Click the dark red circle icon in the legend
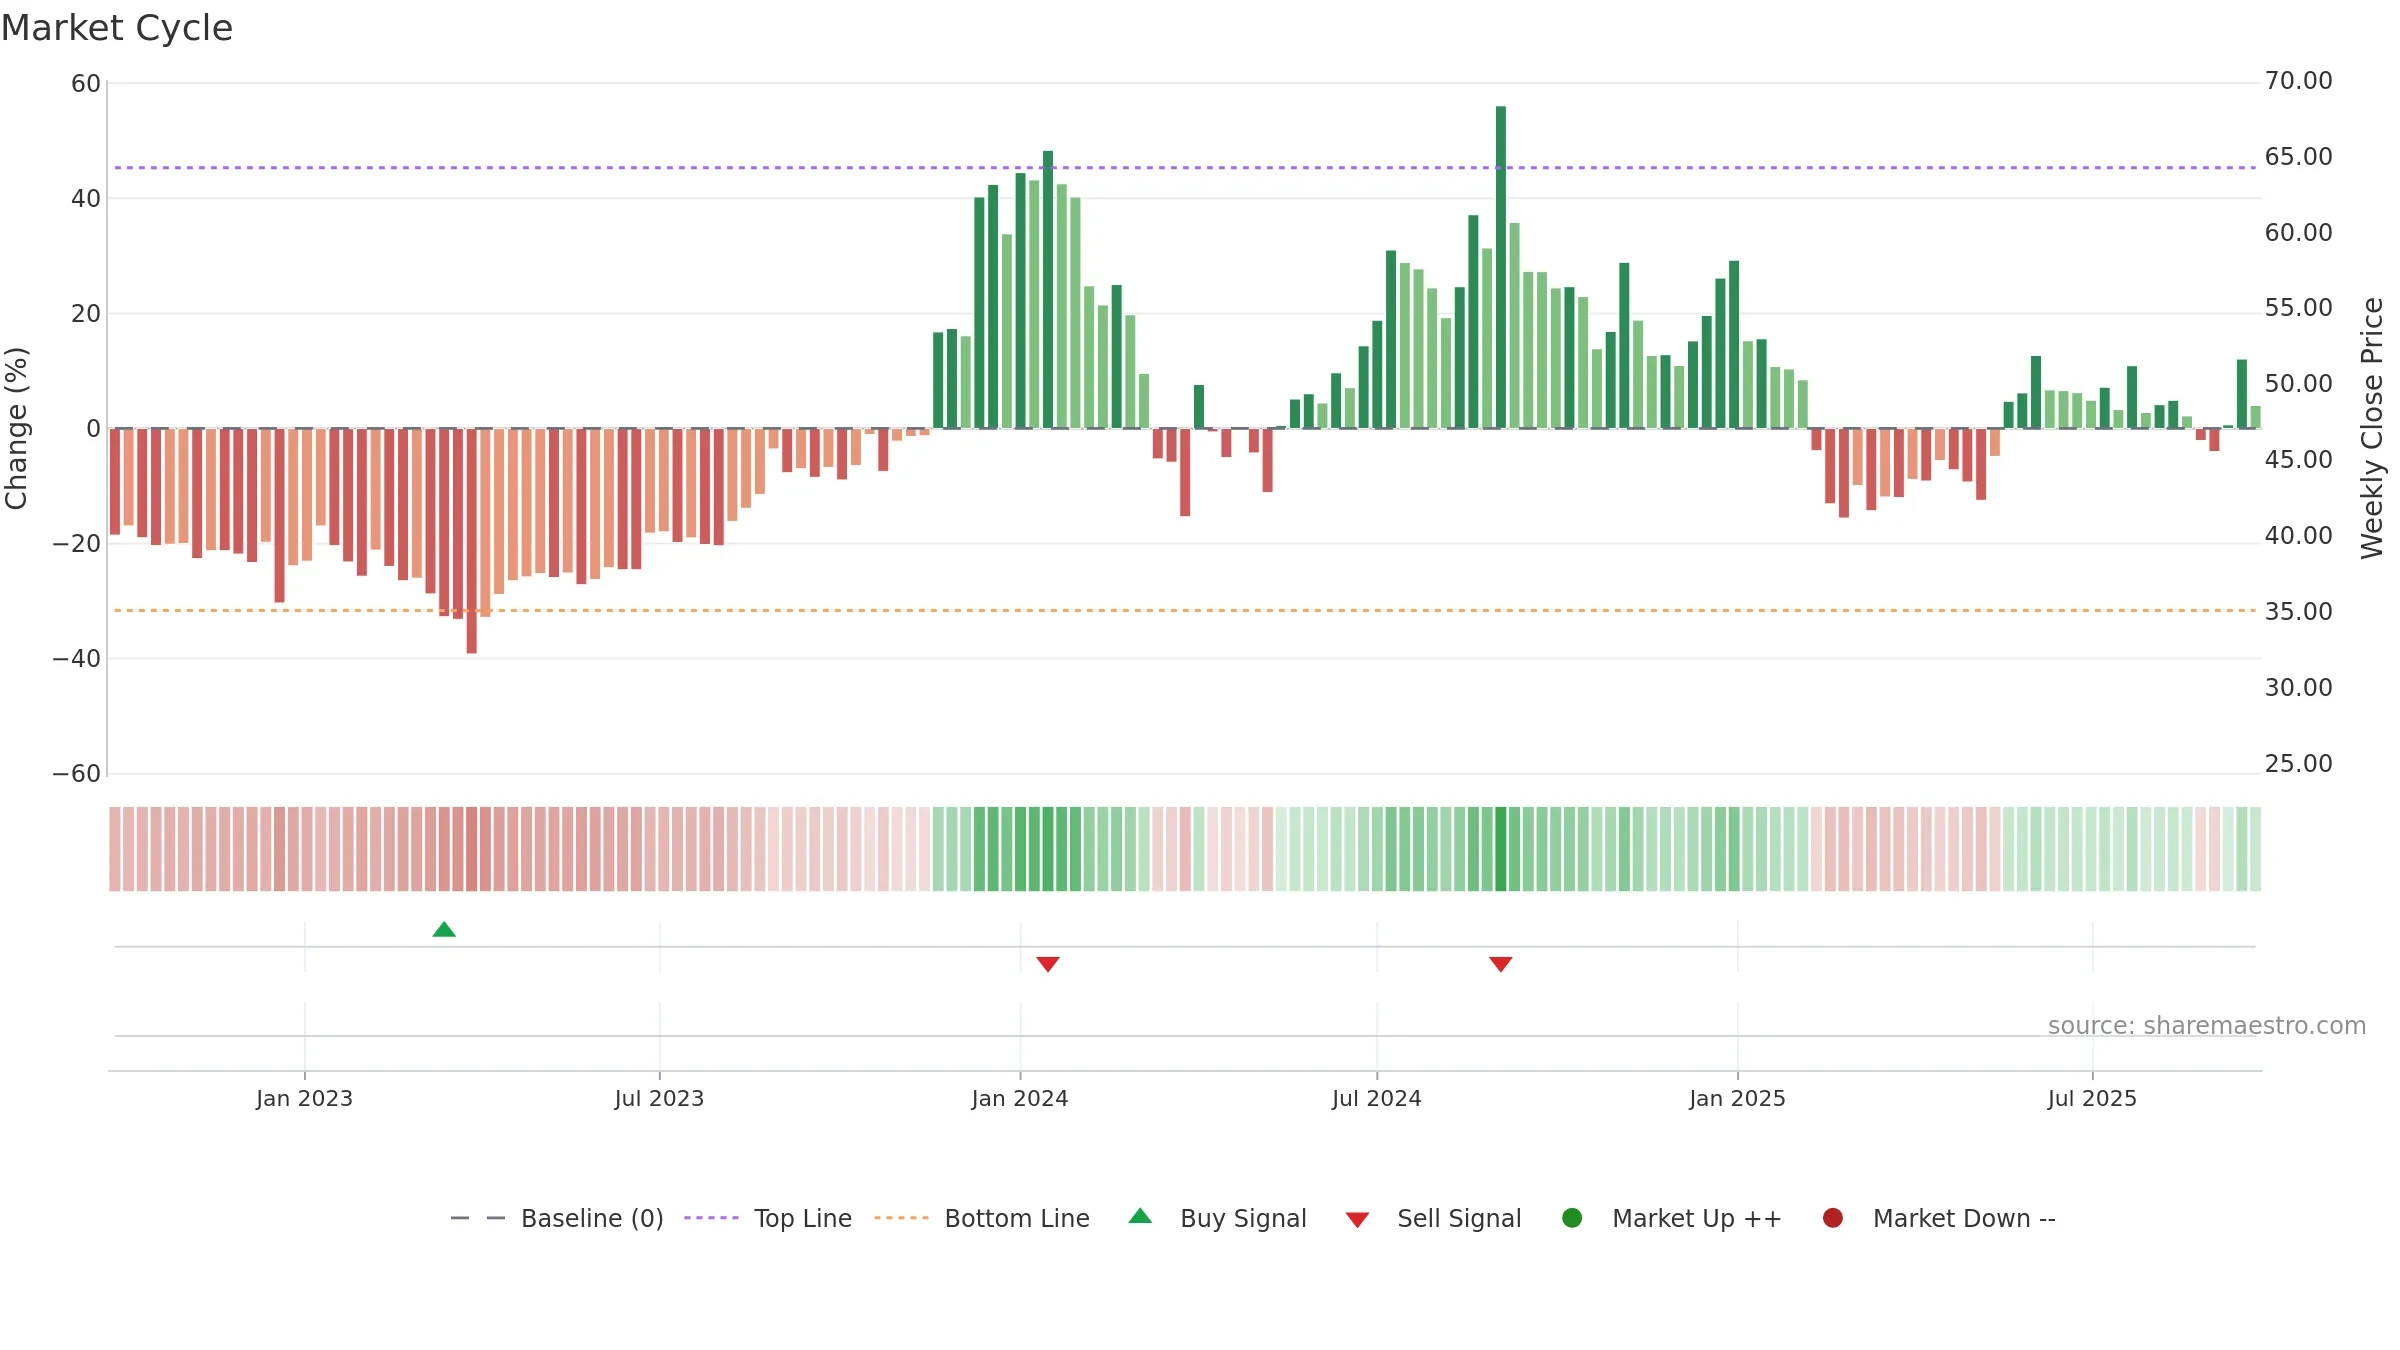 point(1833,1218)
